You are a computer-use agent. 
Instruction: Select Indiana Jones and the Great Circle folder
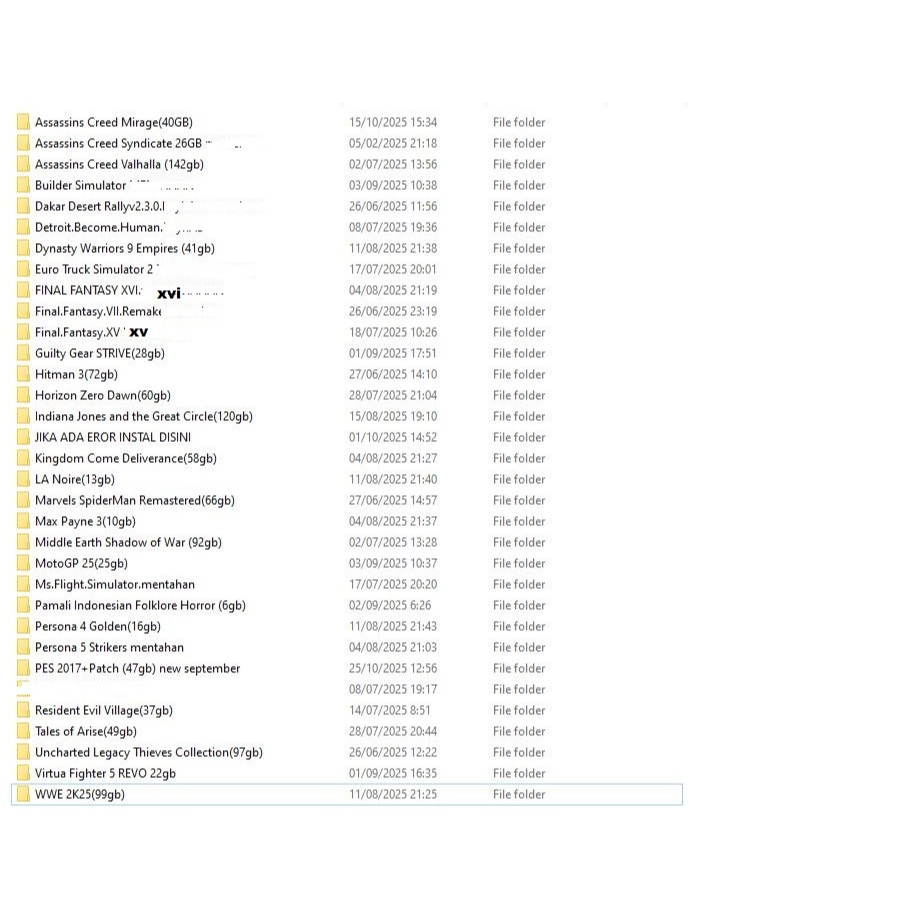click(x=143, y=416)
